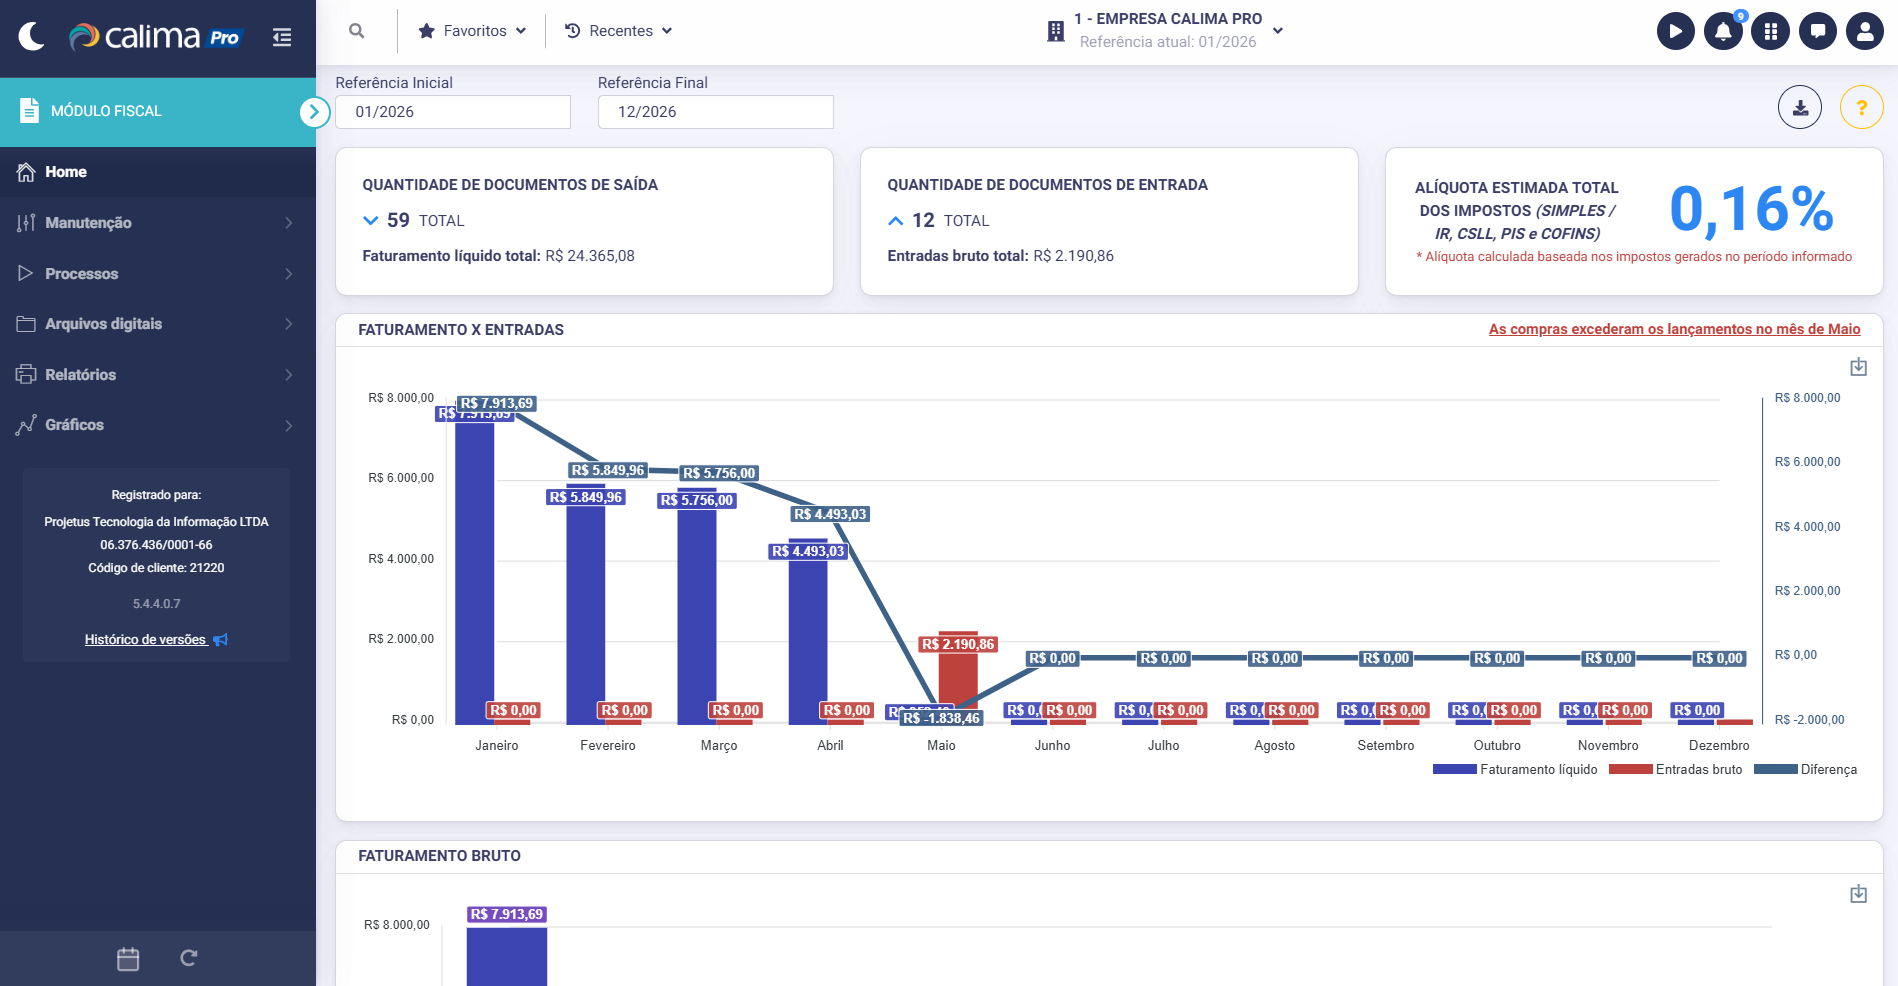Toggle Entradas bruto legend series
Image resolution: width=1898 pixels, height=986 pixels.
[1675, 769]
